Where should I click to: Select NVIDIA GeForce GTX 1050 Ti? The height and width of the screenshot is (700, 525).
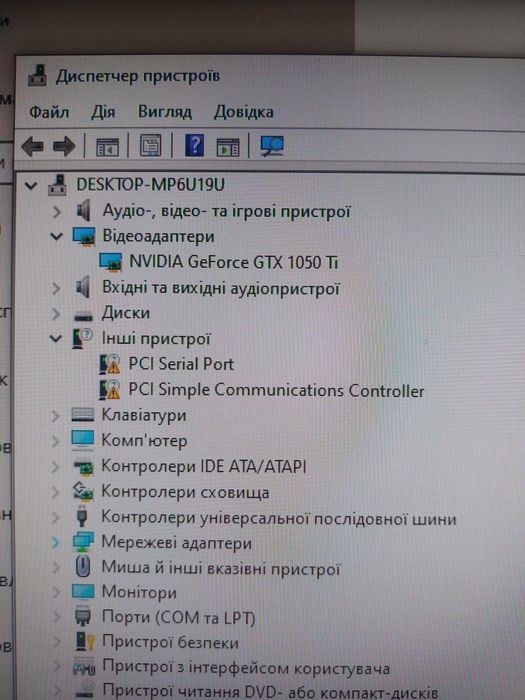point(233,262)
